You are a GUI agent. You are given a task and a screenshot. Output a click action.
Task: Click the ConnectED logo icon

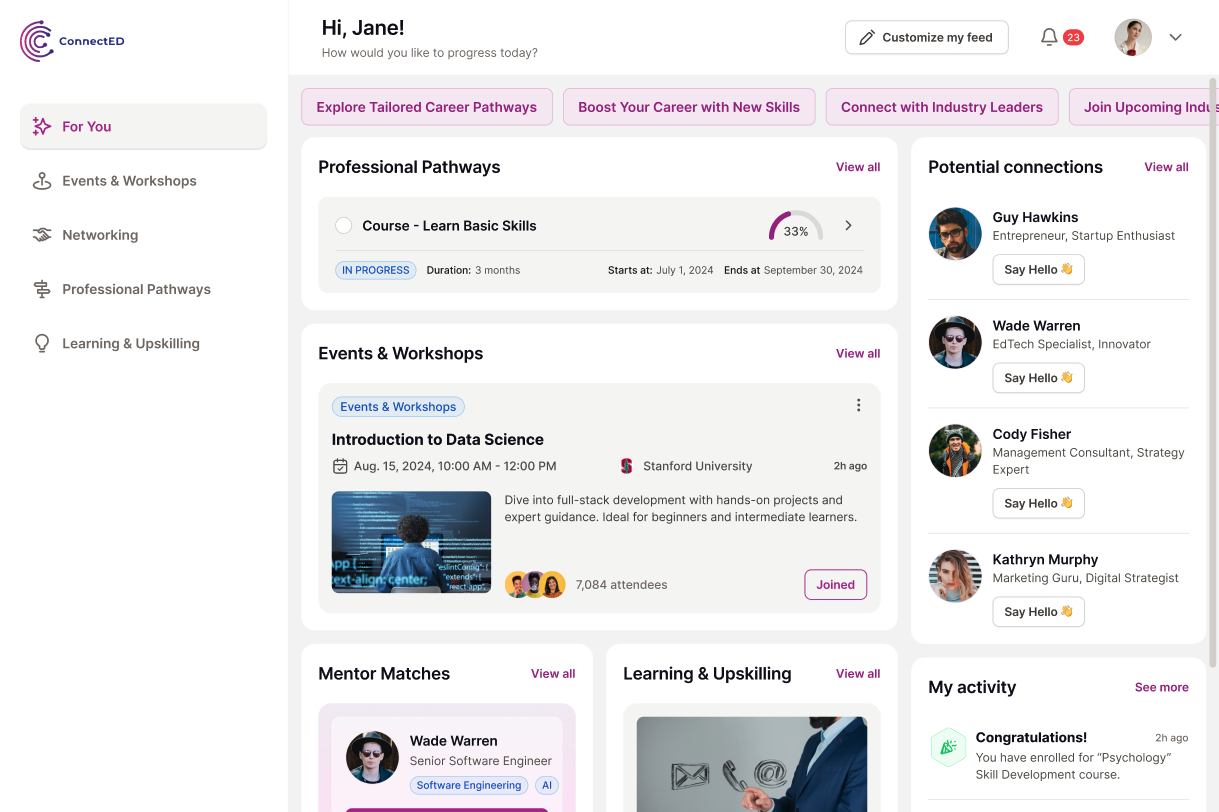click(x=37, y=41)
